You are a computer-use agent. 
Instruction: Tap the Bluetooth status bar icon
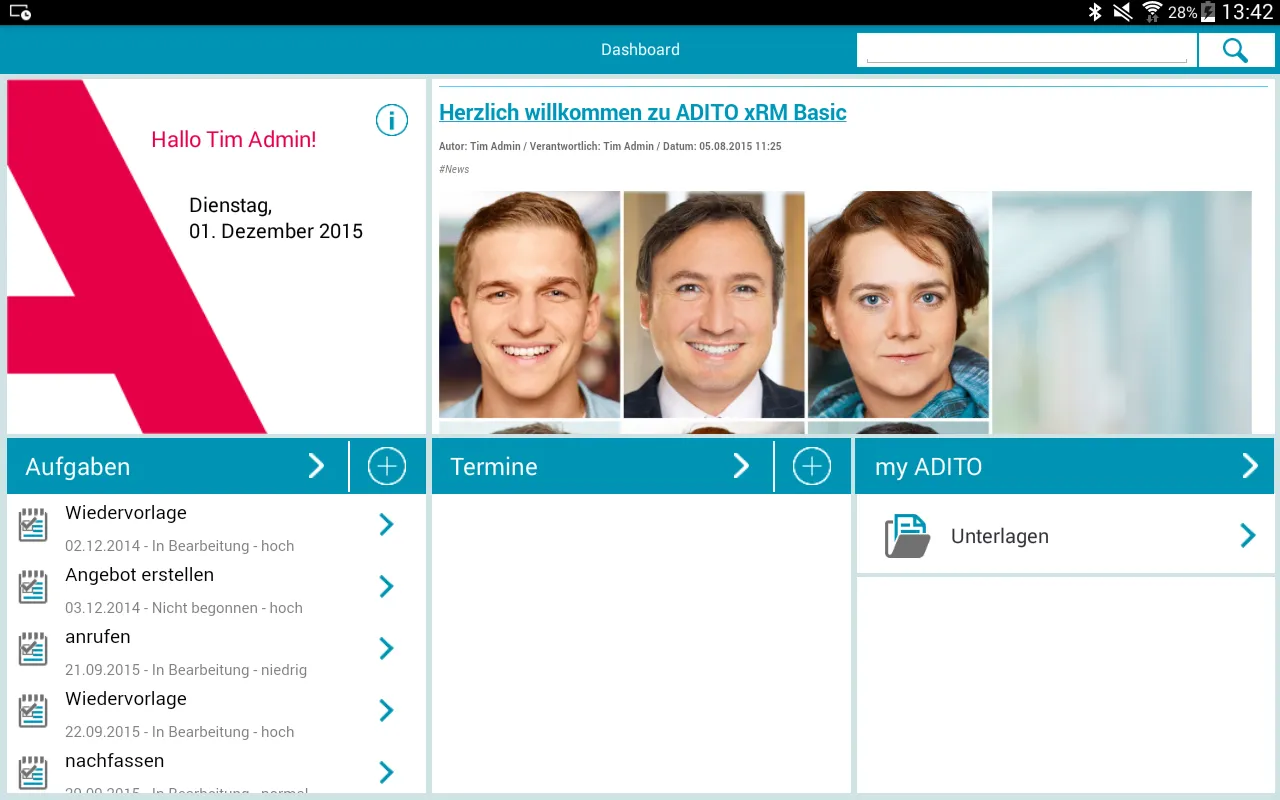tap(1095, 12)
